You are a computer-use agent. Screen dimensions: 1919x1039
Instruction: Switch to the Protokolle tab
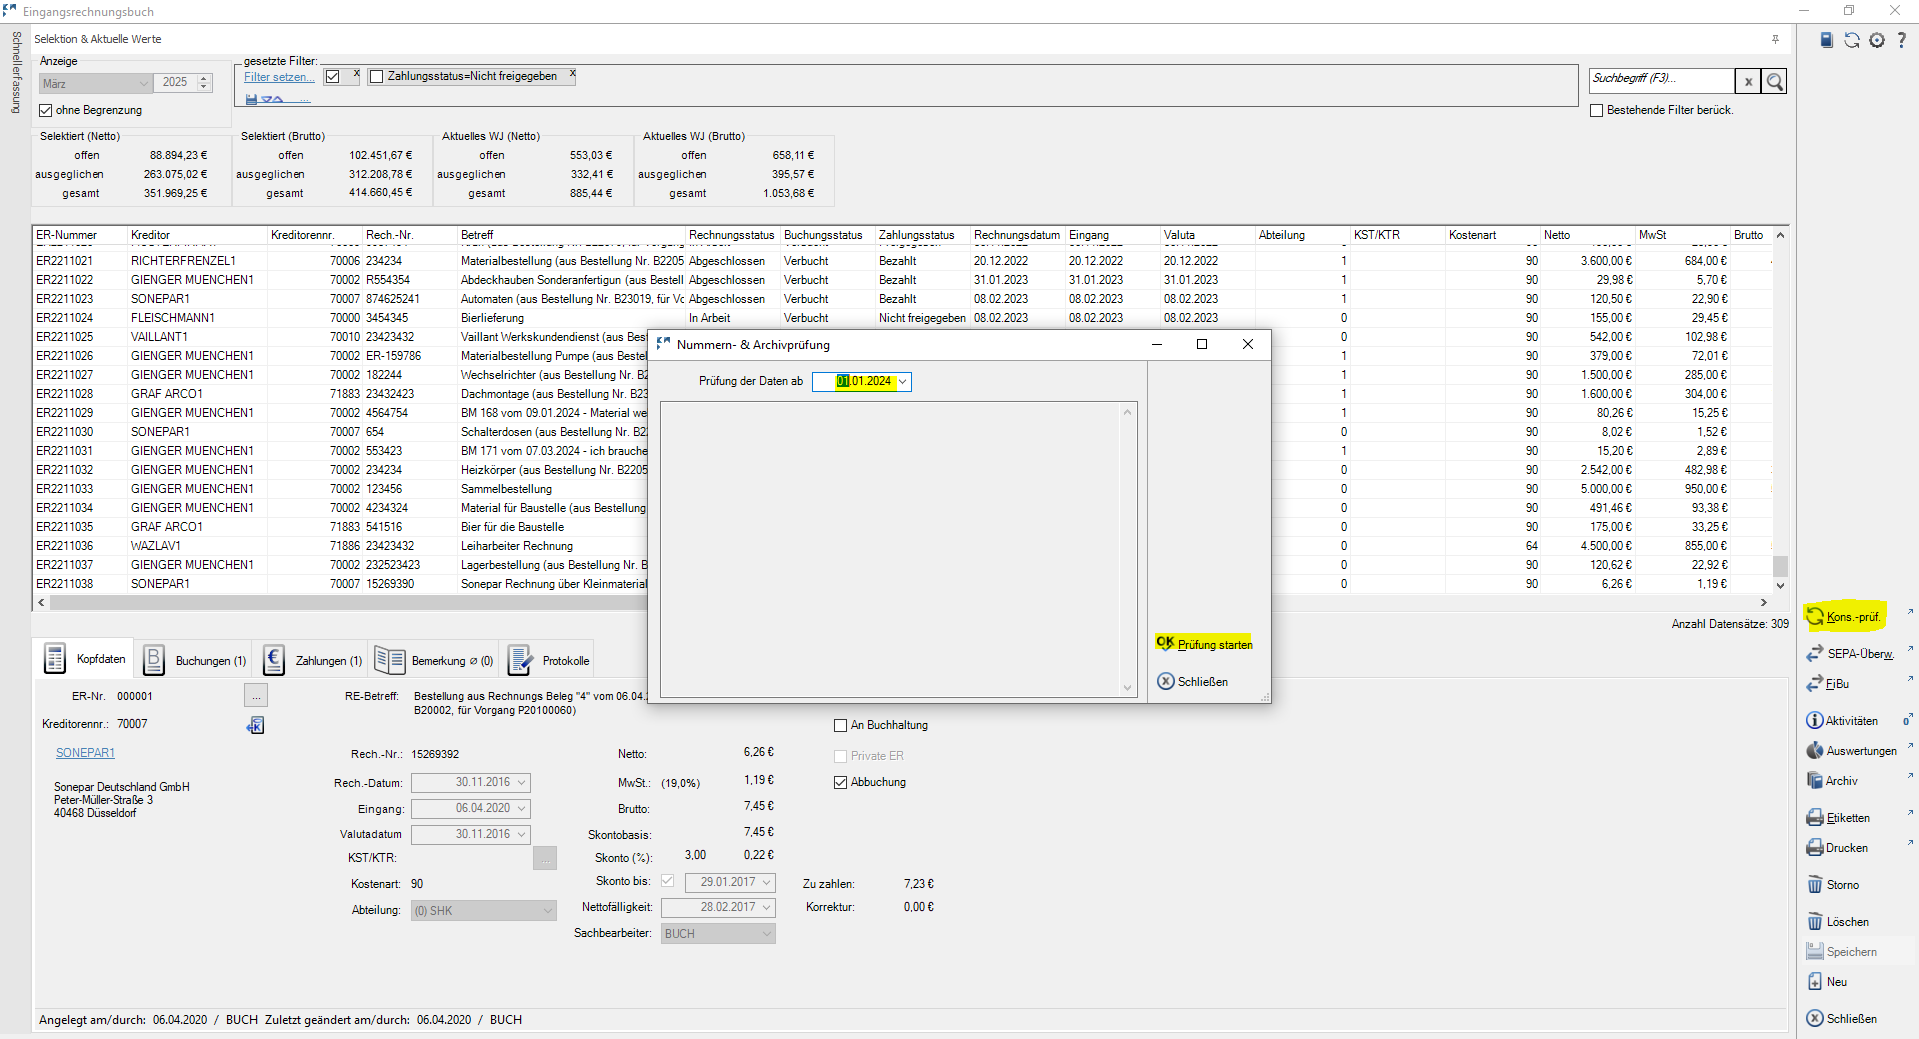coord(548,660)
